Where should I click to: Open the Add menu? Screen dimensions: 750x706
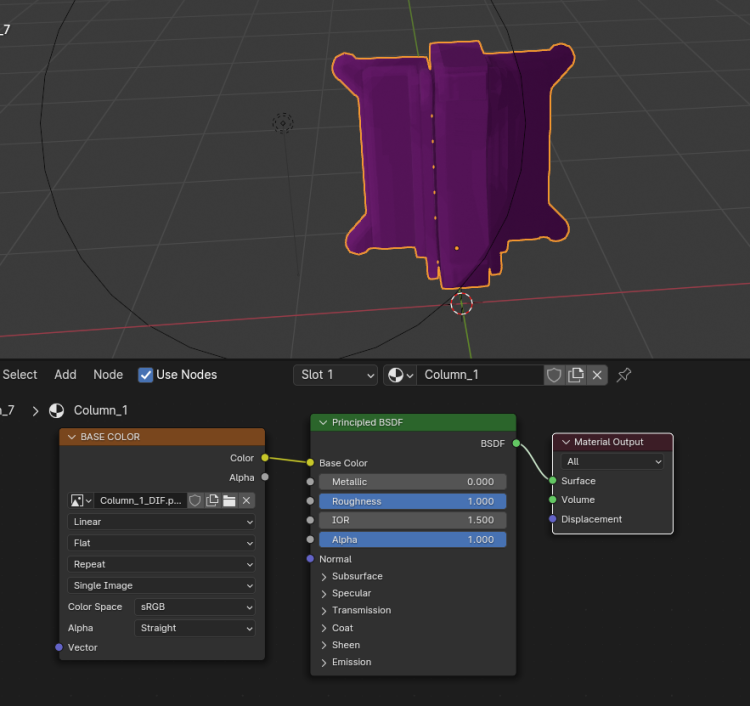pyautogui.click(x=65, y=375)
